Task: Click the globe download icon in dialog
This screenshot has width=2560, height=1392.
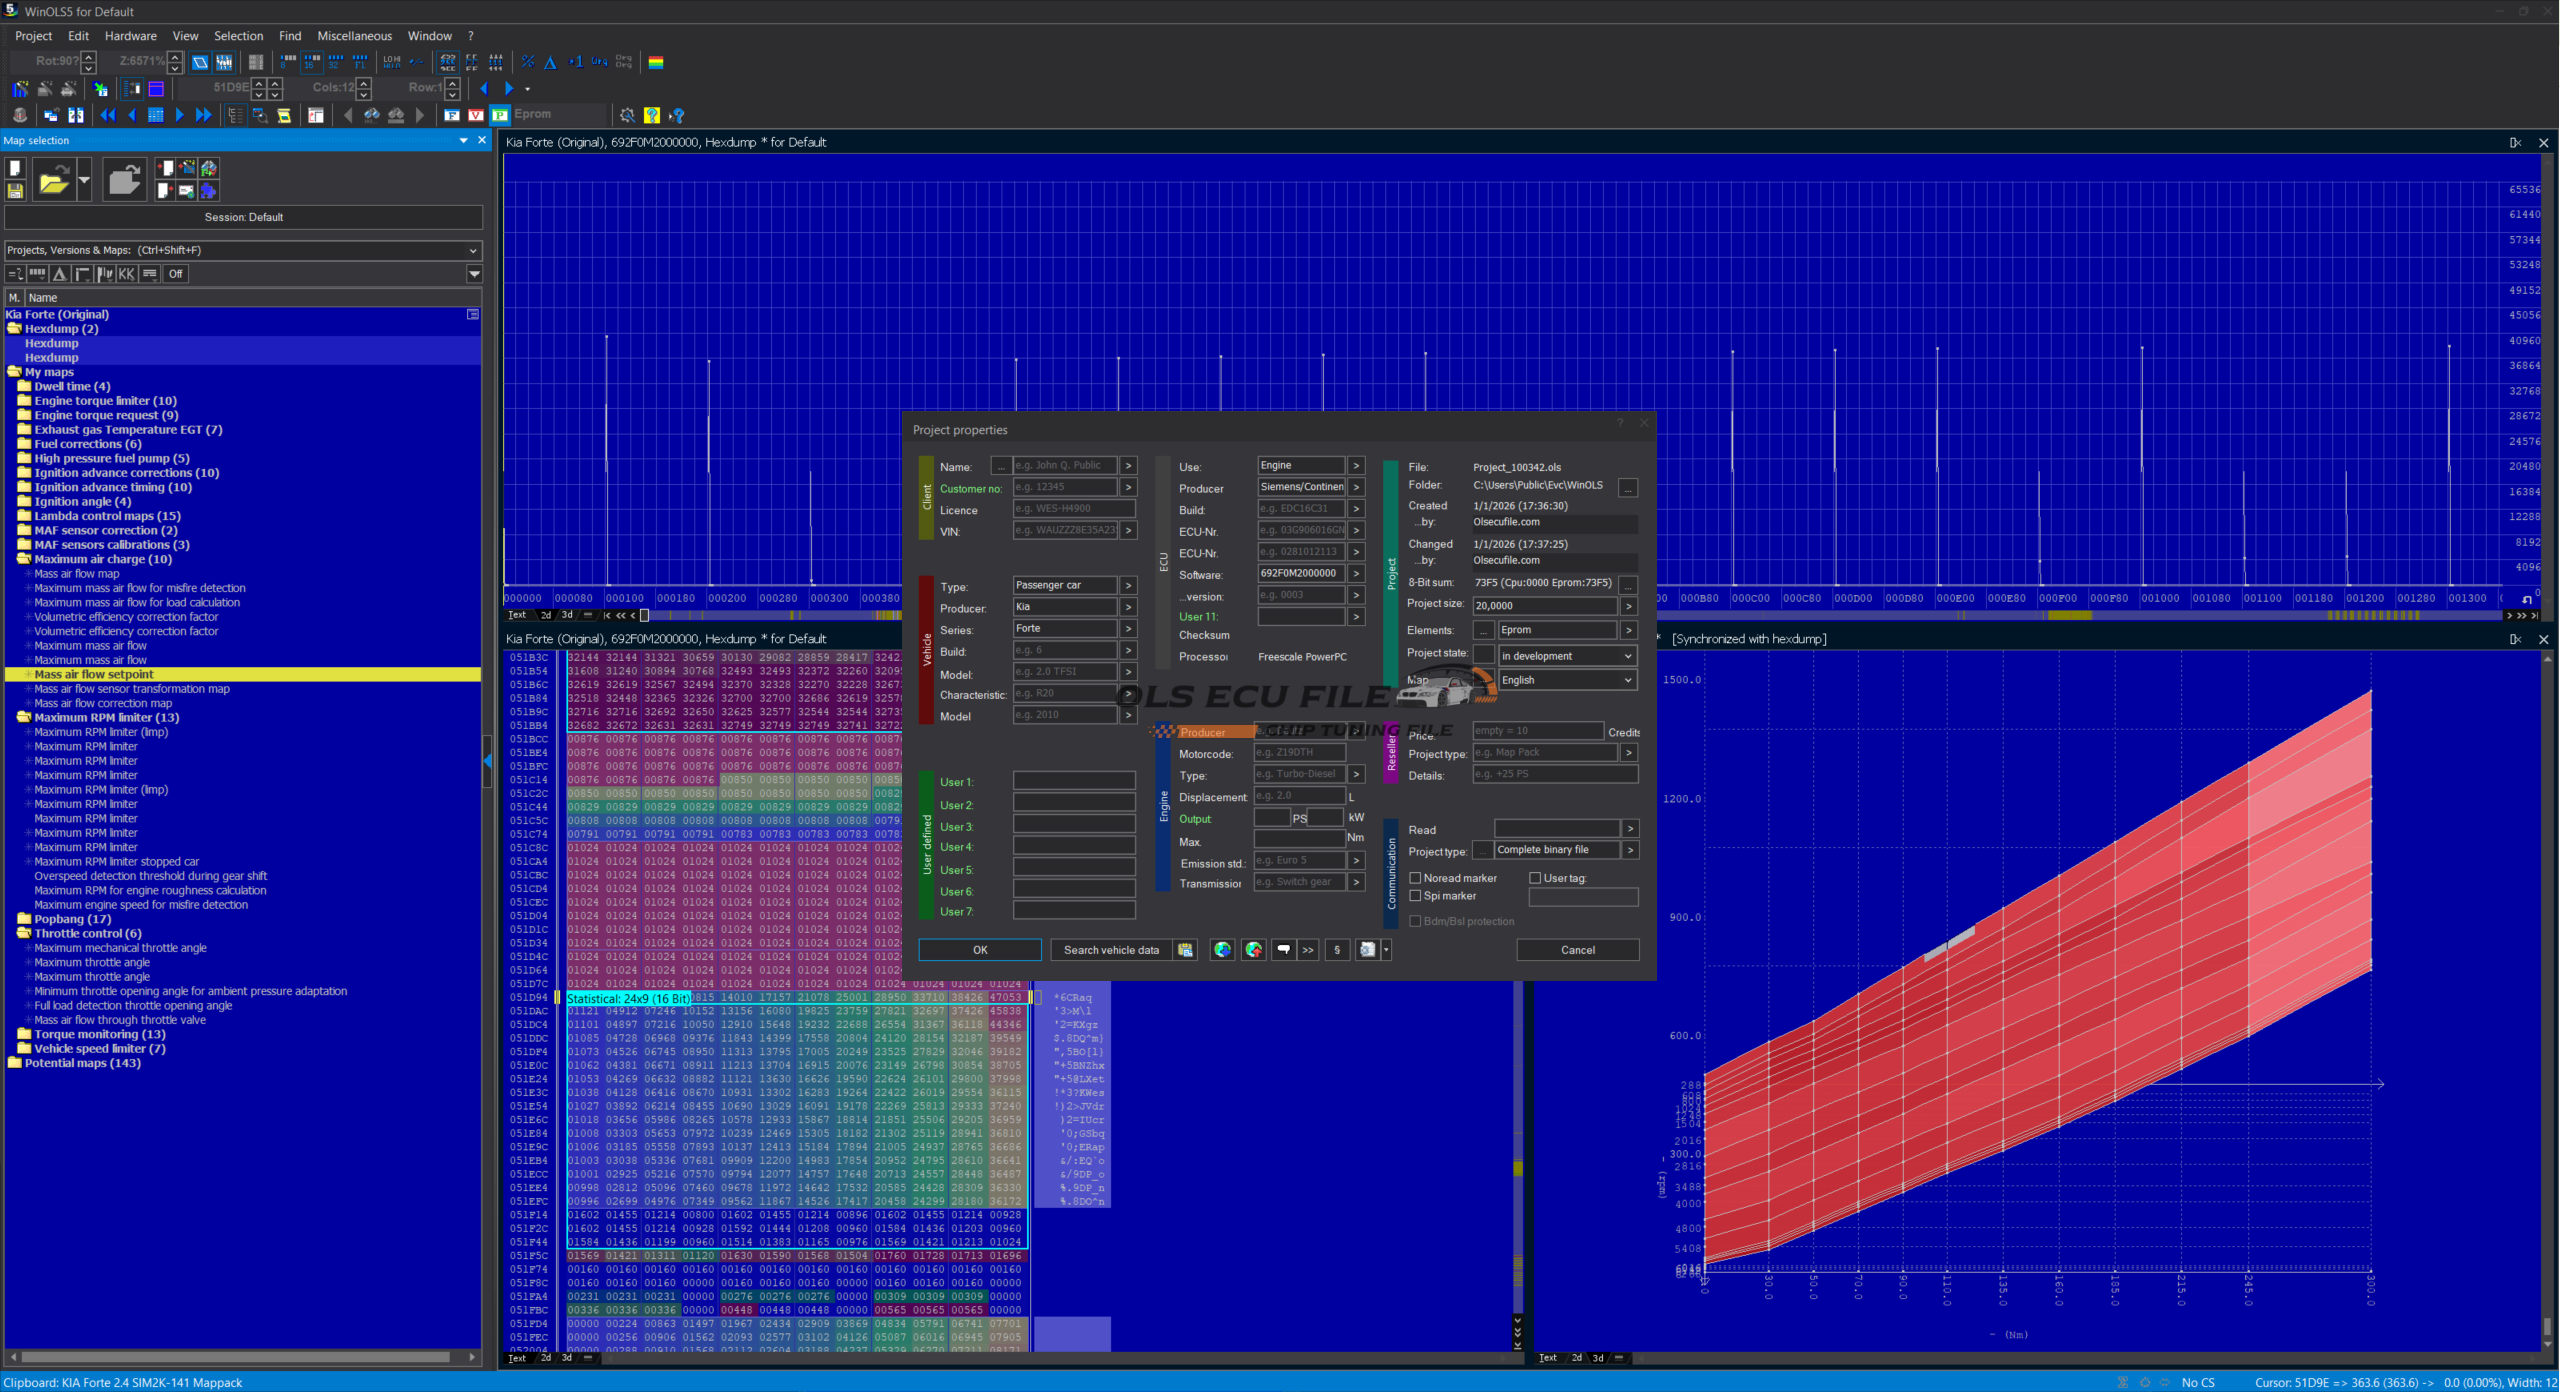Action: pos(1222,950)
